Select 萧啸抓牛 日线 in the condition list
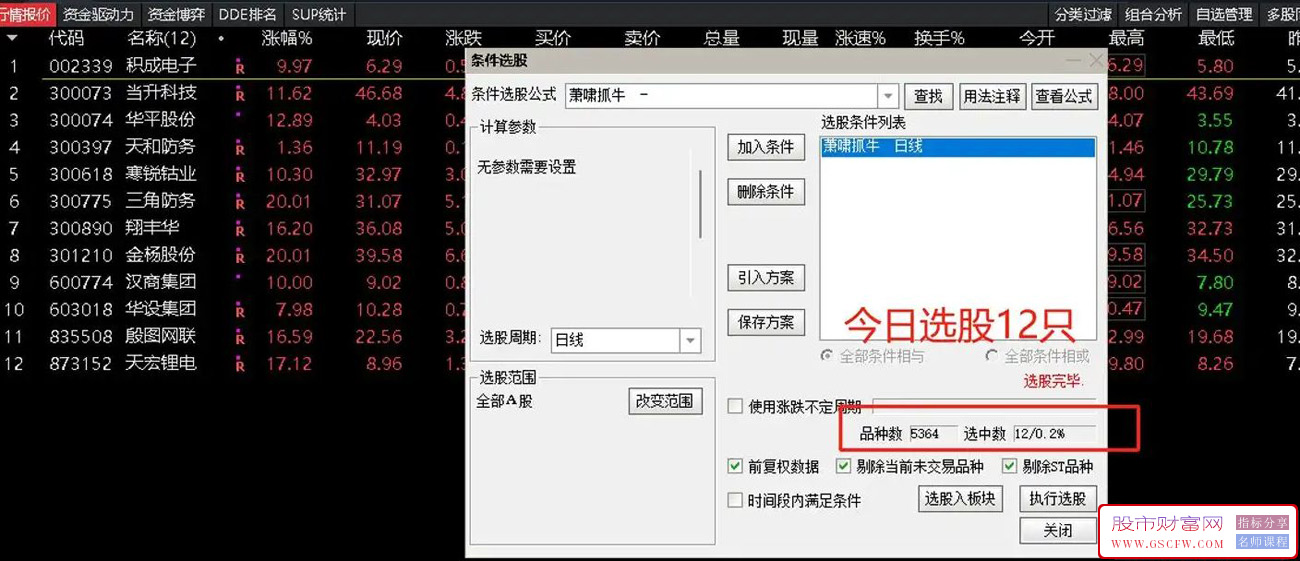1300x561 pixels. coord(958,147)
